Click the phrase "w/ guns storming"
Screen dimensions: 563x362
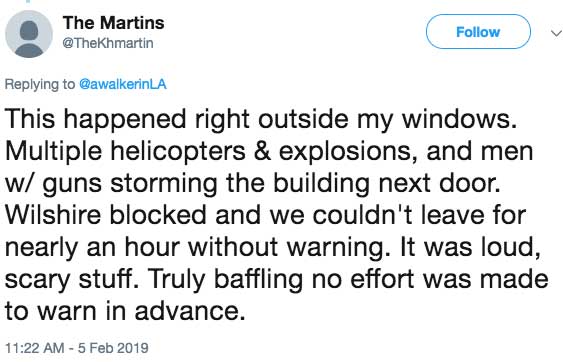coord(111,184)
